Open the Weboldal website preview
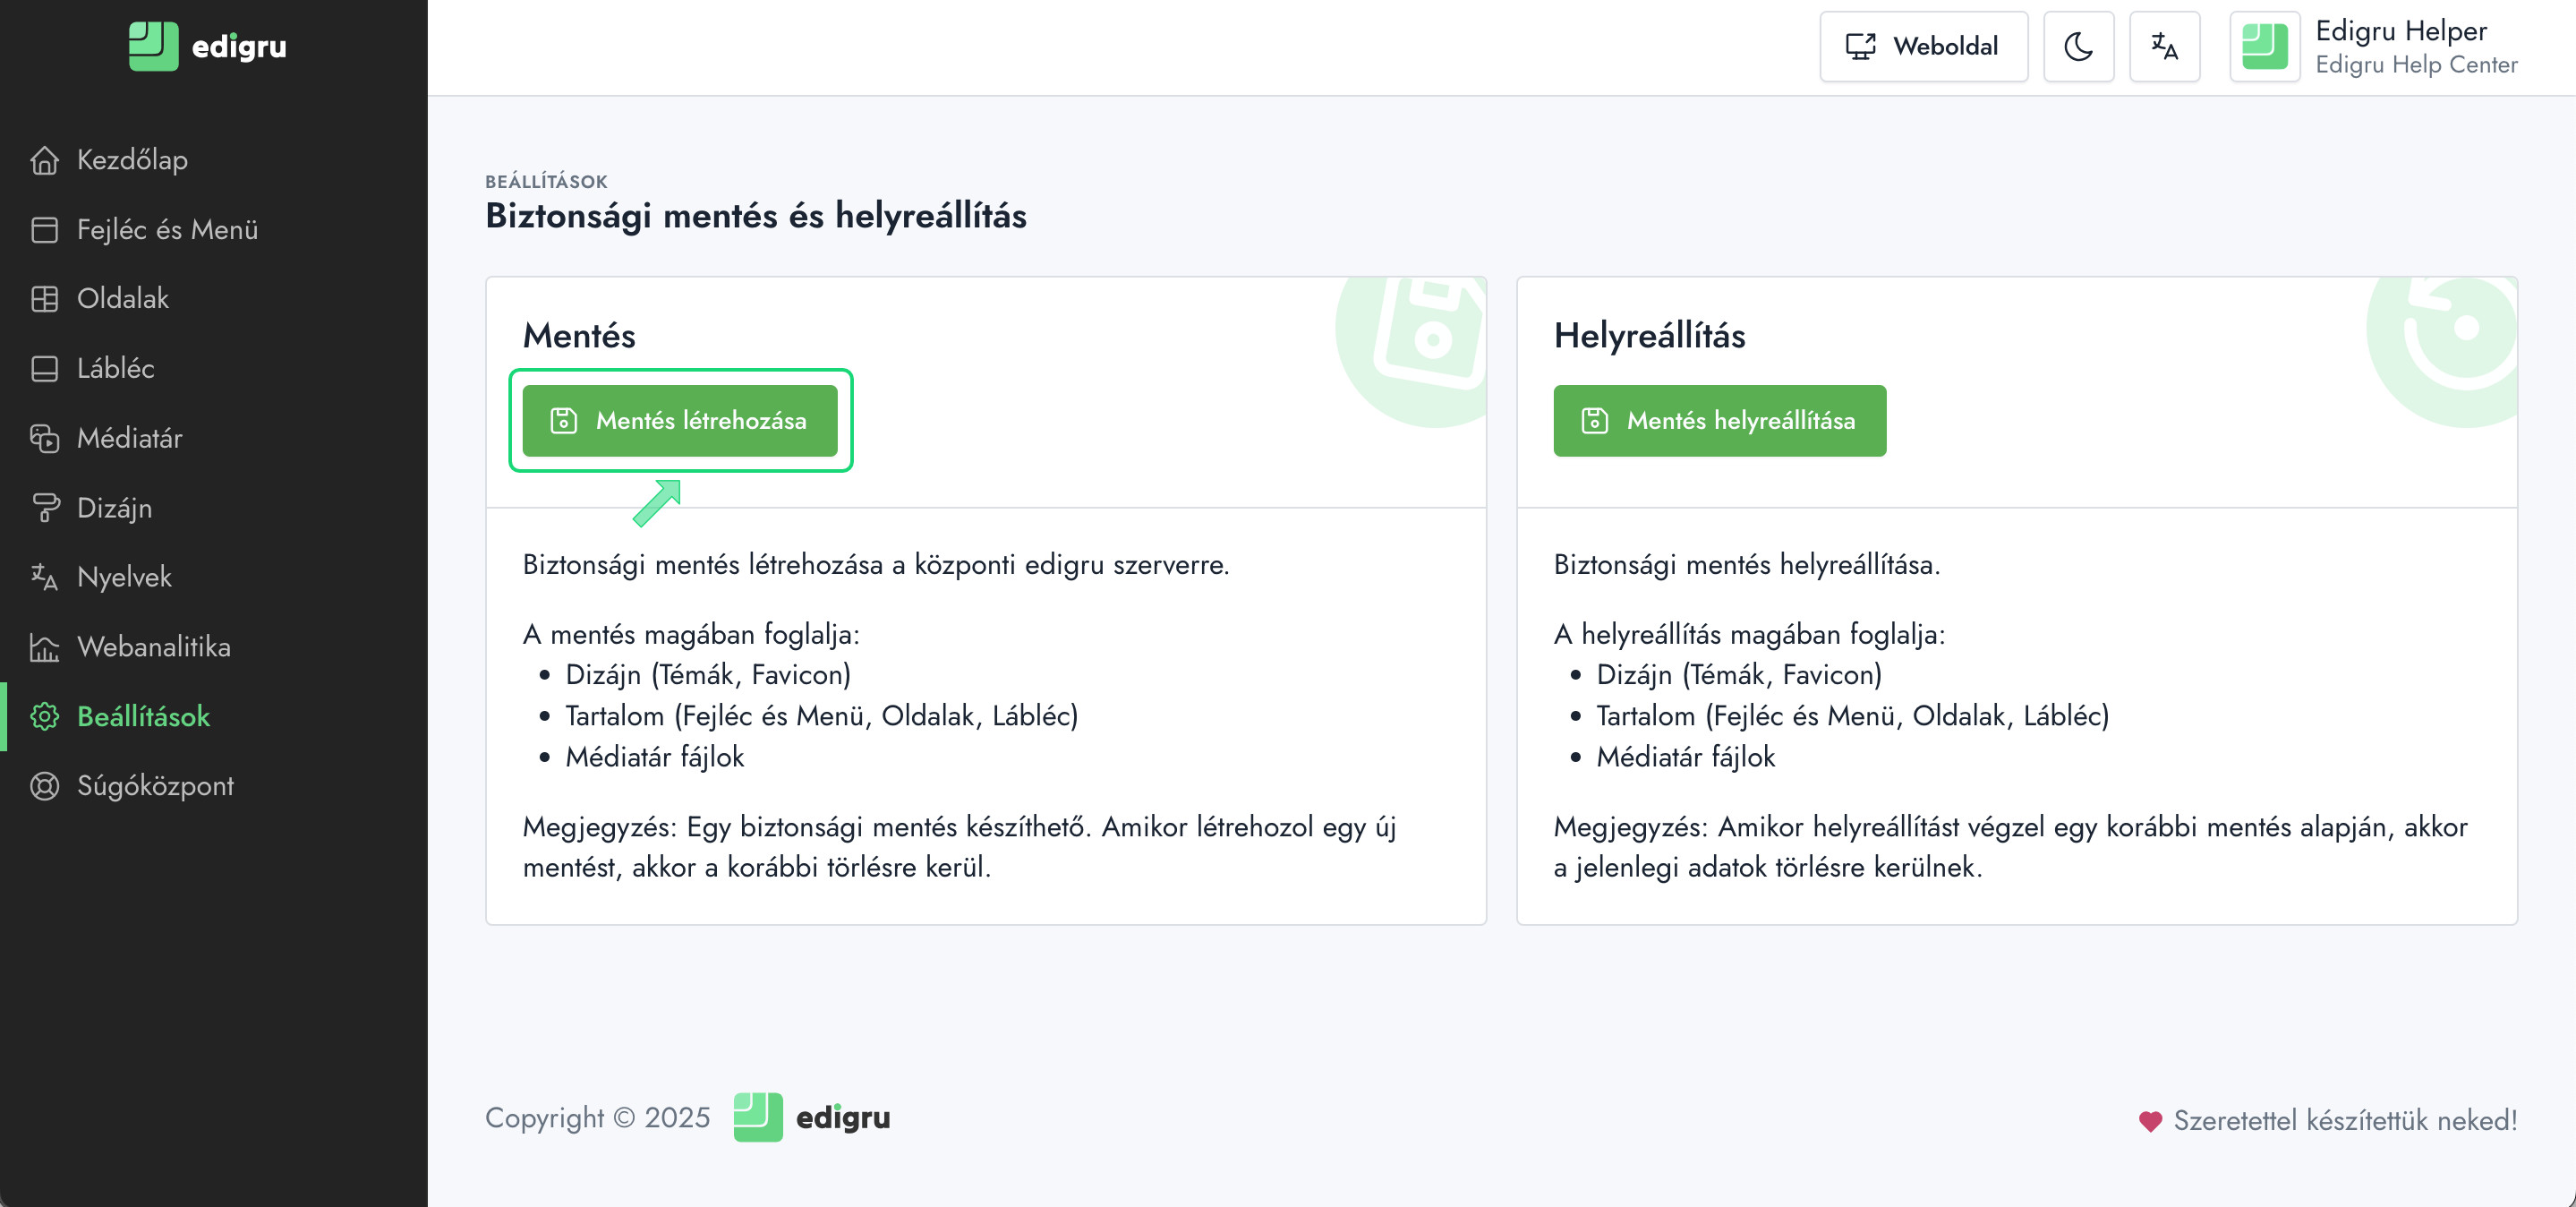The image size is (2576, 1207). [x=1922, y=46]
